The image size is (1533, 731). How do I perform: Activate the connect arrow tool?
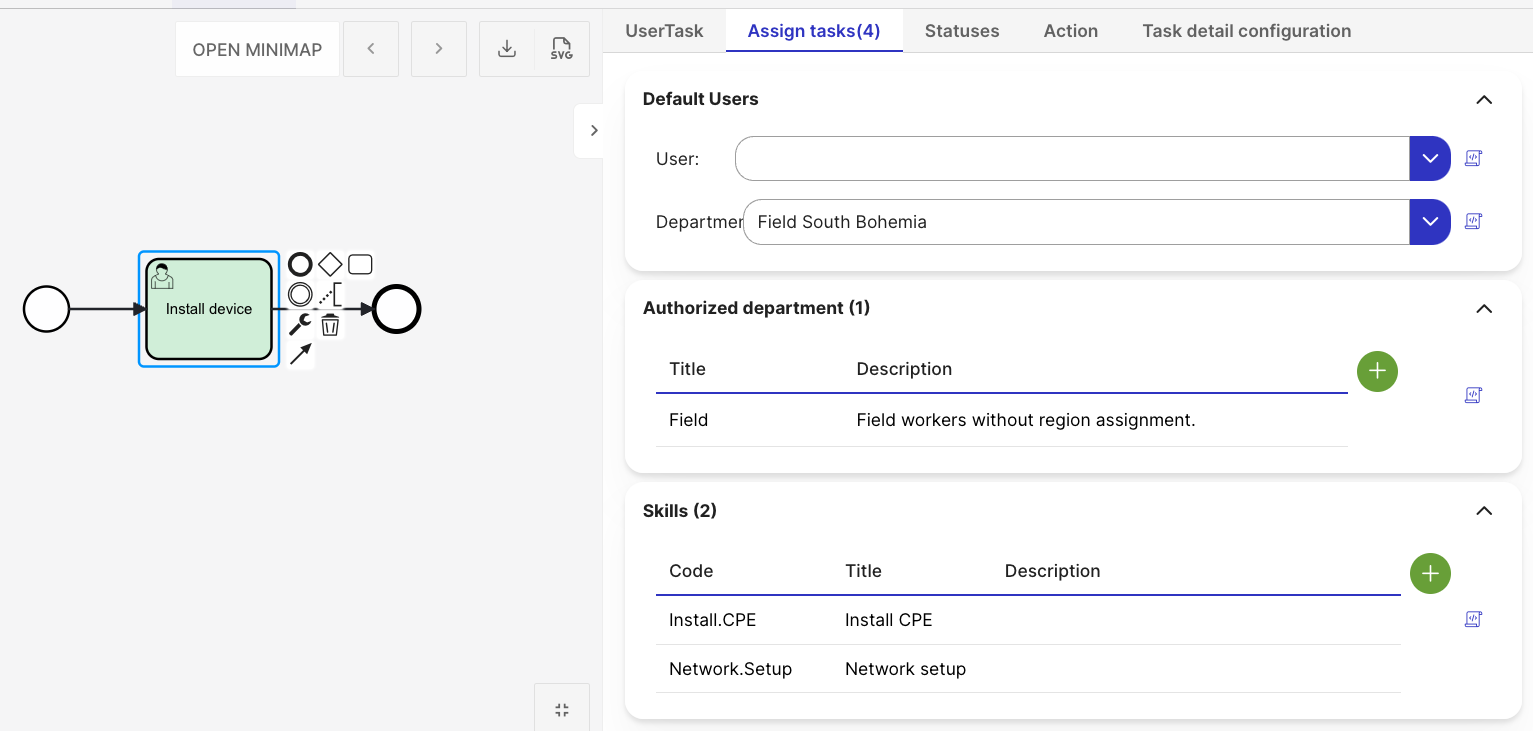[300, 354]
